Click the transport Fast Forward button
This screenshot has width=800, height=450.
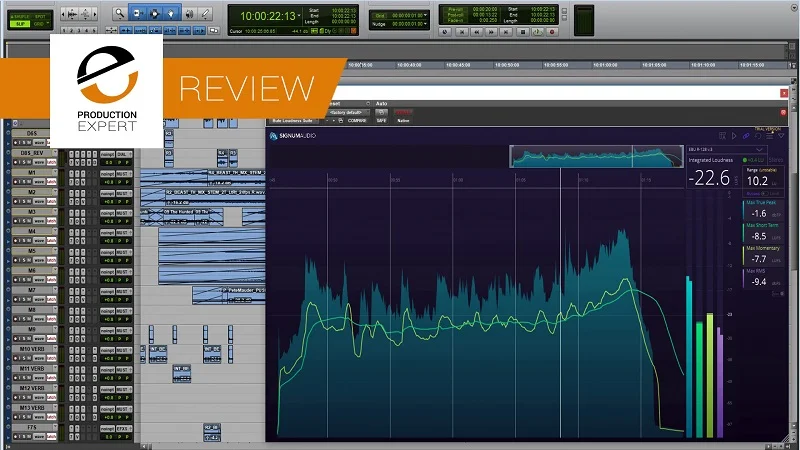click(x=491, y=32)
